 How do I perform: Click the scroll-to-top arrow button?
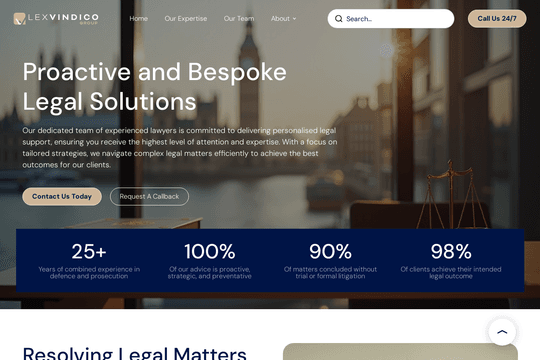coord(502,332)
